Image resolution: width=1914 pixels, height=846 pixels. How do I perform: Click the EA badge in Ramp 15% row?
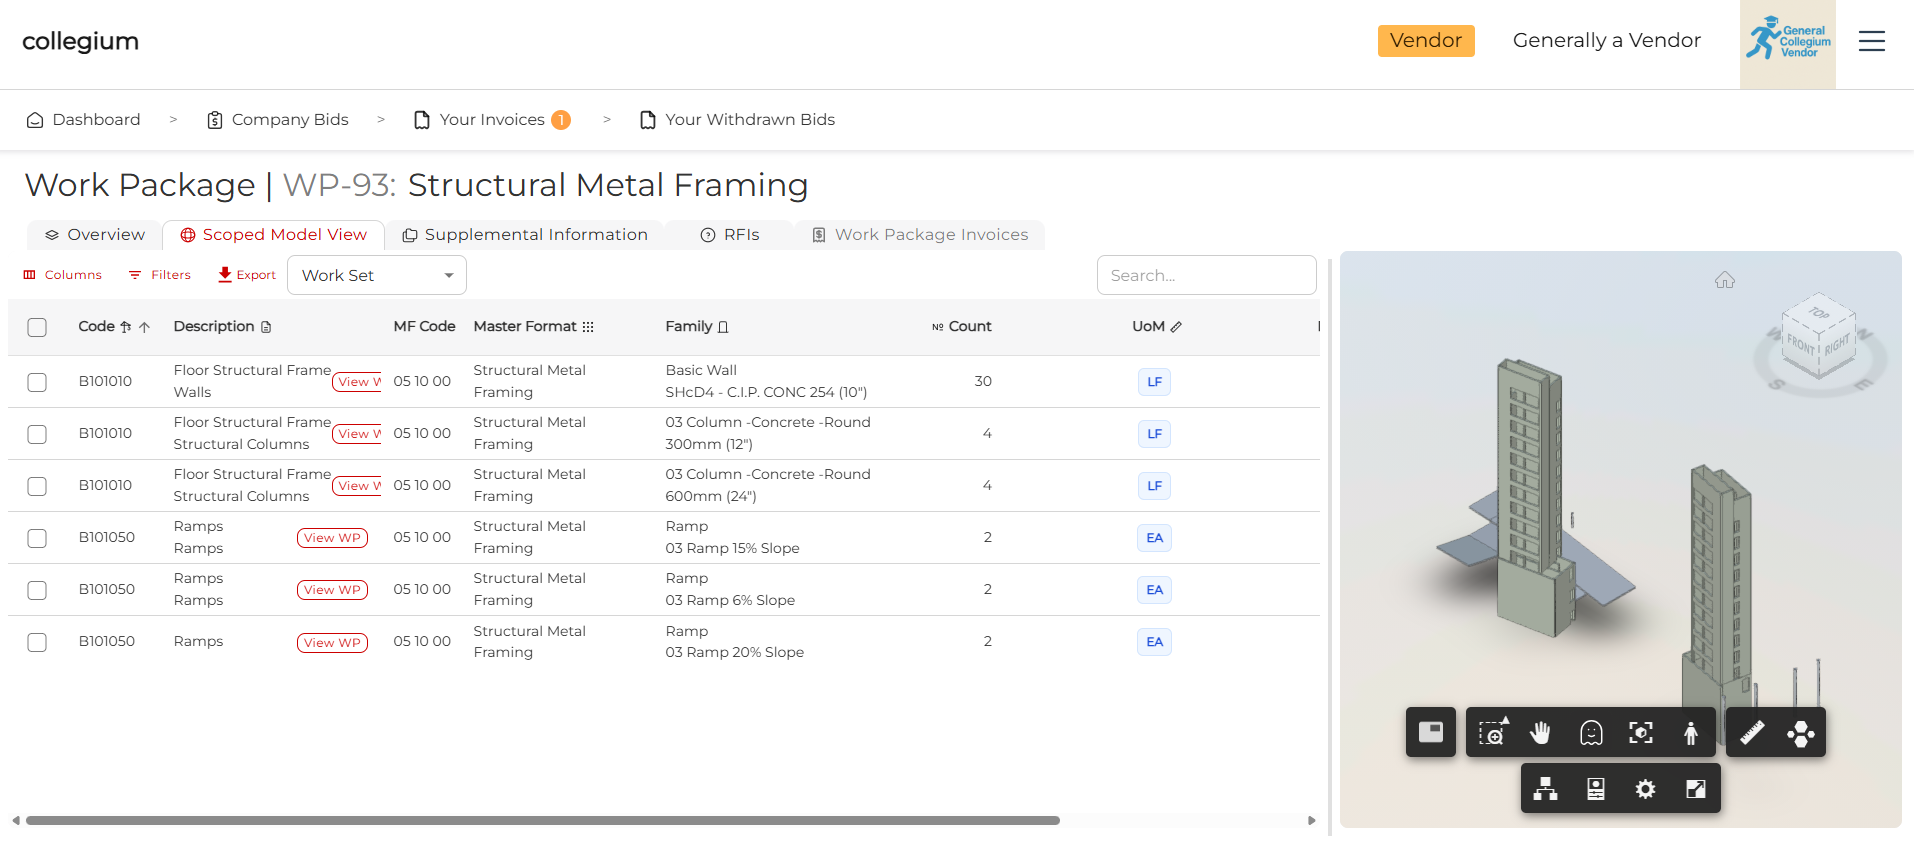[1154, 538]
